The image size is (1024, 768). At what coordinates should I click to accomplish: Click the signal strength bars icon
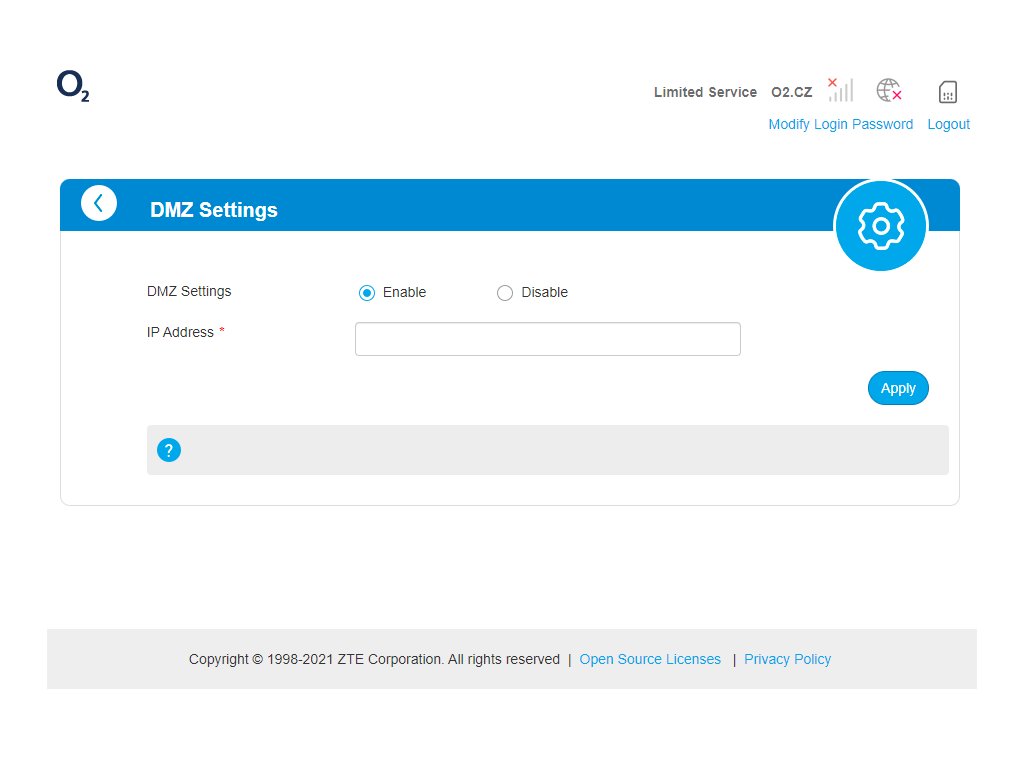click(840, 90)
